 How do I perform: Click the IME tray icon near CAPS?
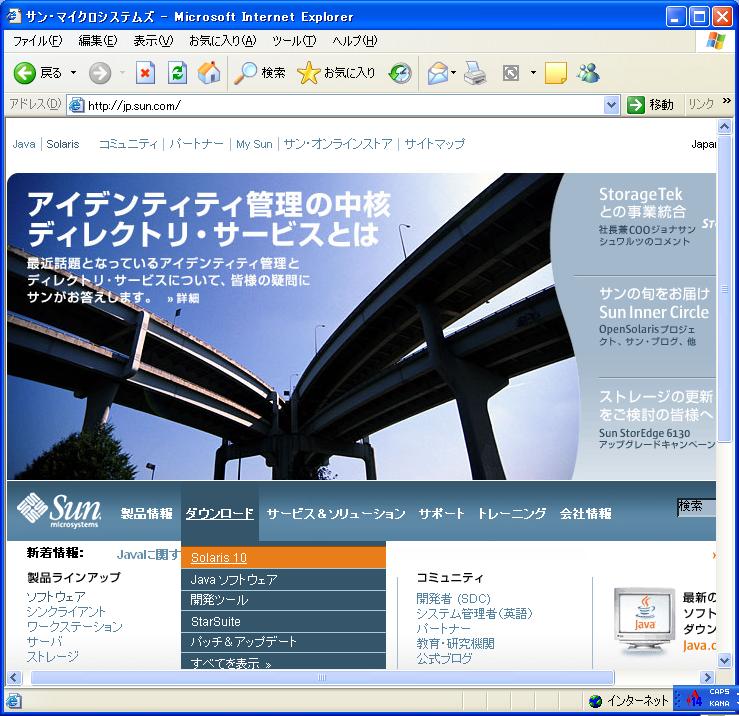pos(693,699)
